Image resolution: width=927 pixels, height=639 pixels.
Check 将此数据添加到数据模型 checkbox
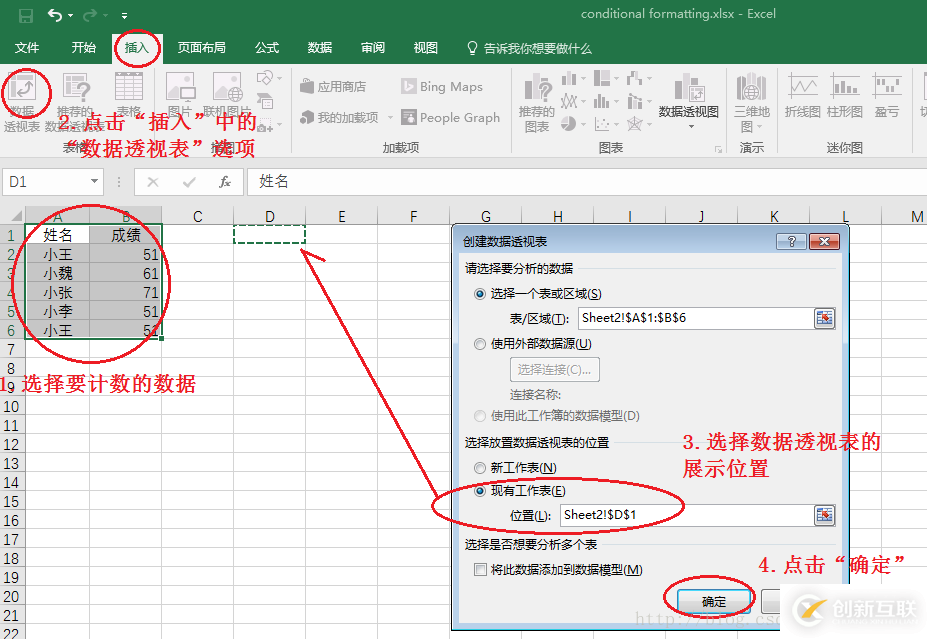(x=481, y=569)
